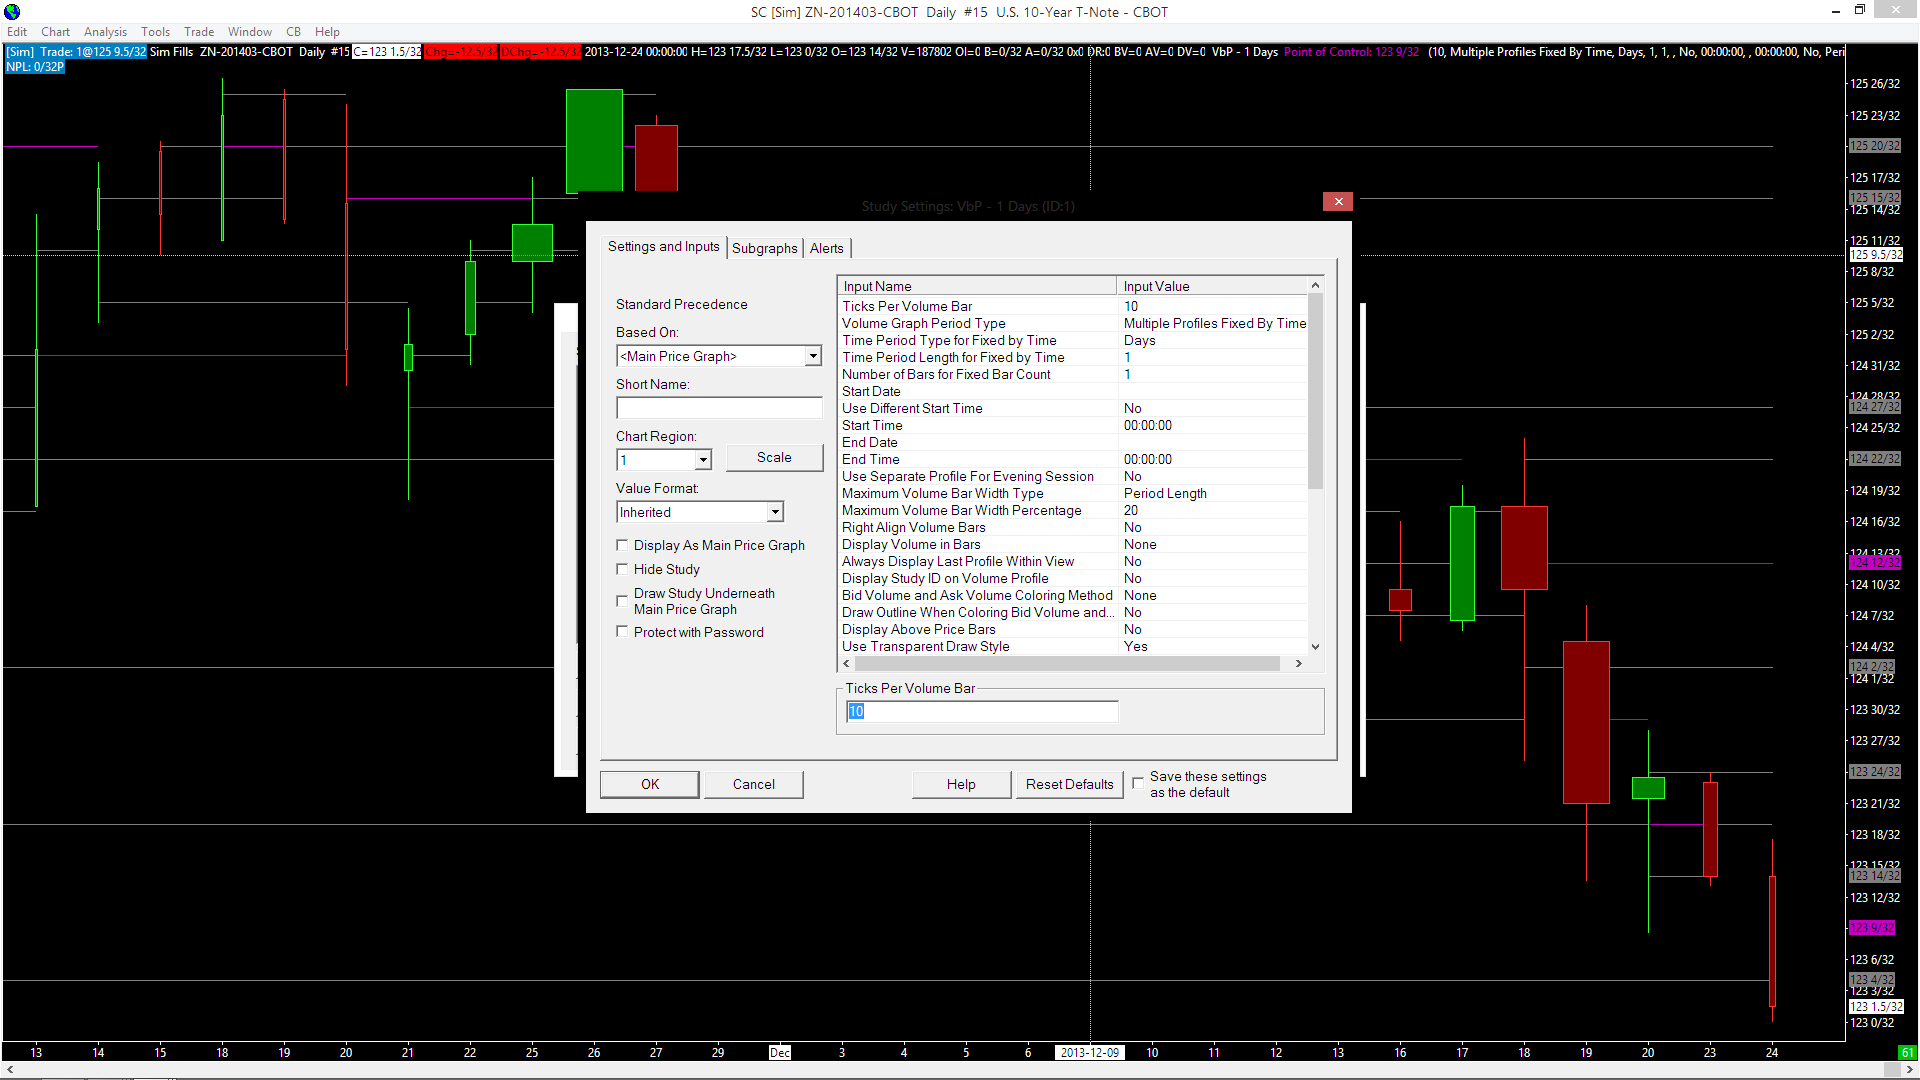Open the Value Format dropdown

tap(774, 512)
